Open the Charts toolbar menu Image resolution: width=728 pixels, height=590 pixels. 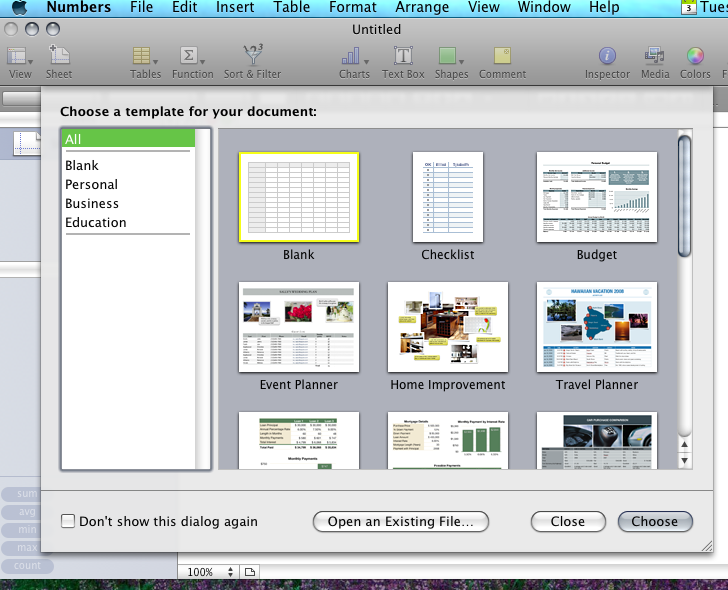click(x=354, y=63)
